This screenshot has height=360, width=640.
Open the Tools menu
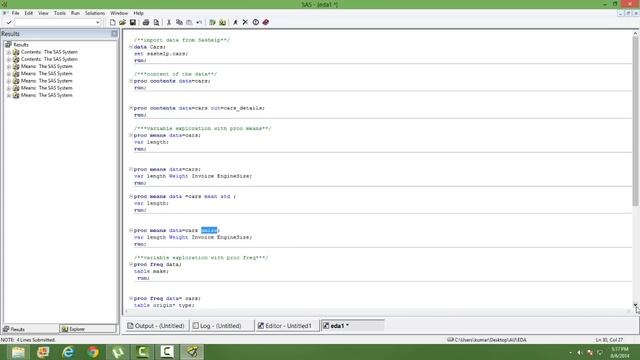click(x=60, y=13)
